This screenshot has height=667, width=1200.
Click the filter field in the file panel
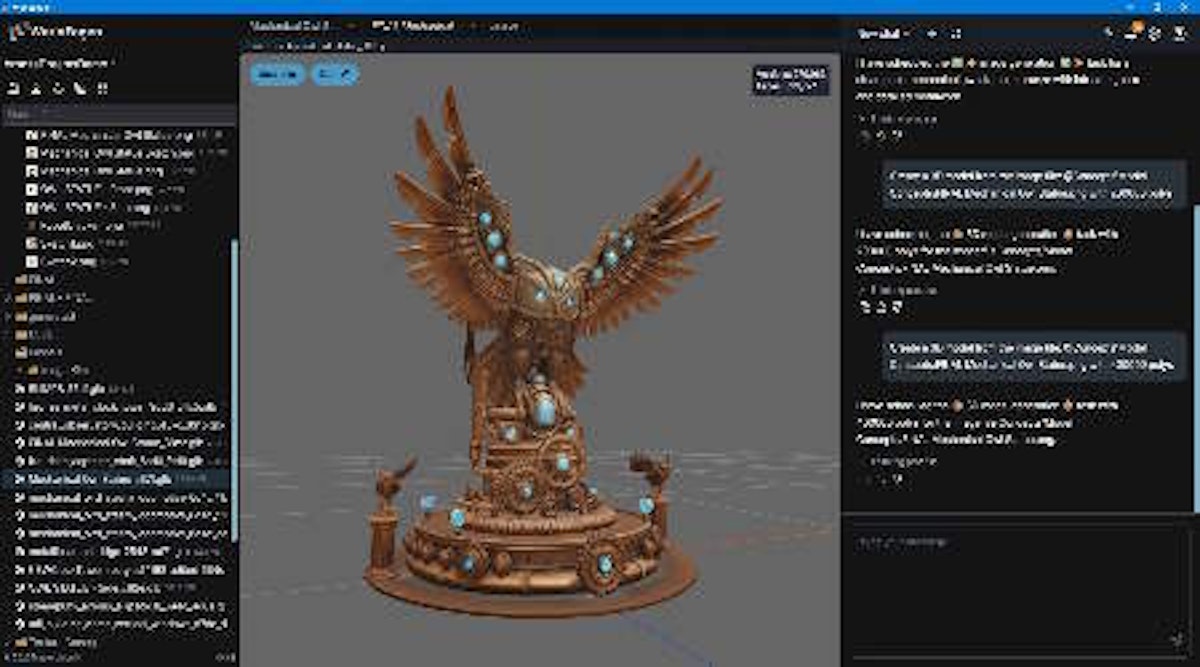click(118, 114)
